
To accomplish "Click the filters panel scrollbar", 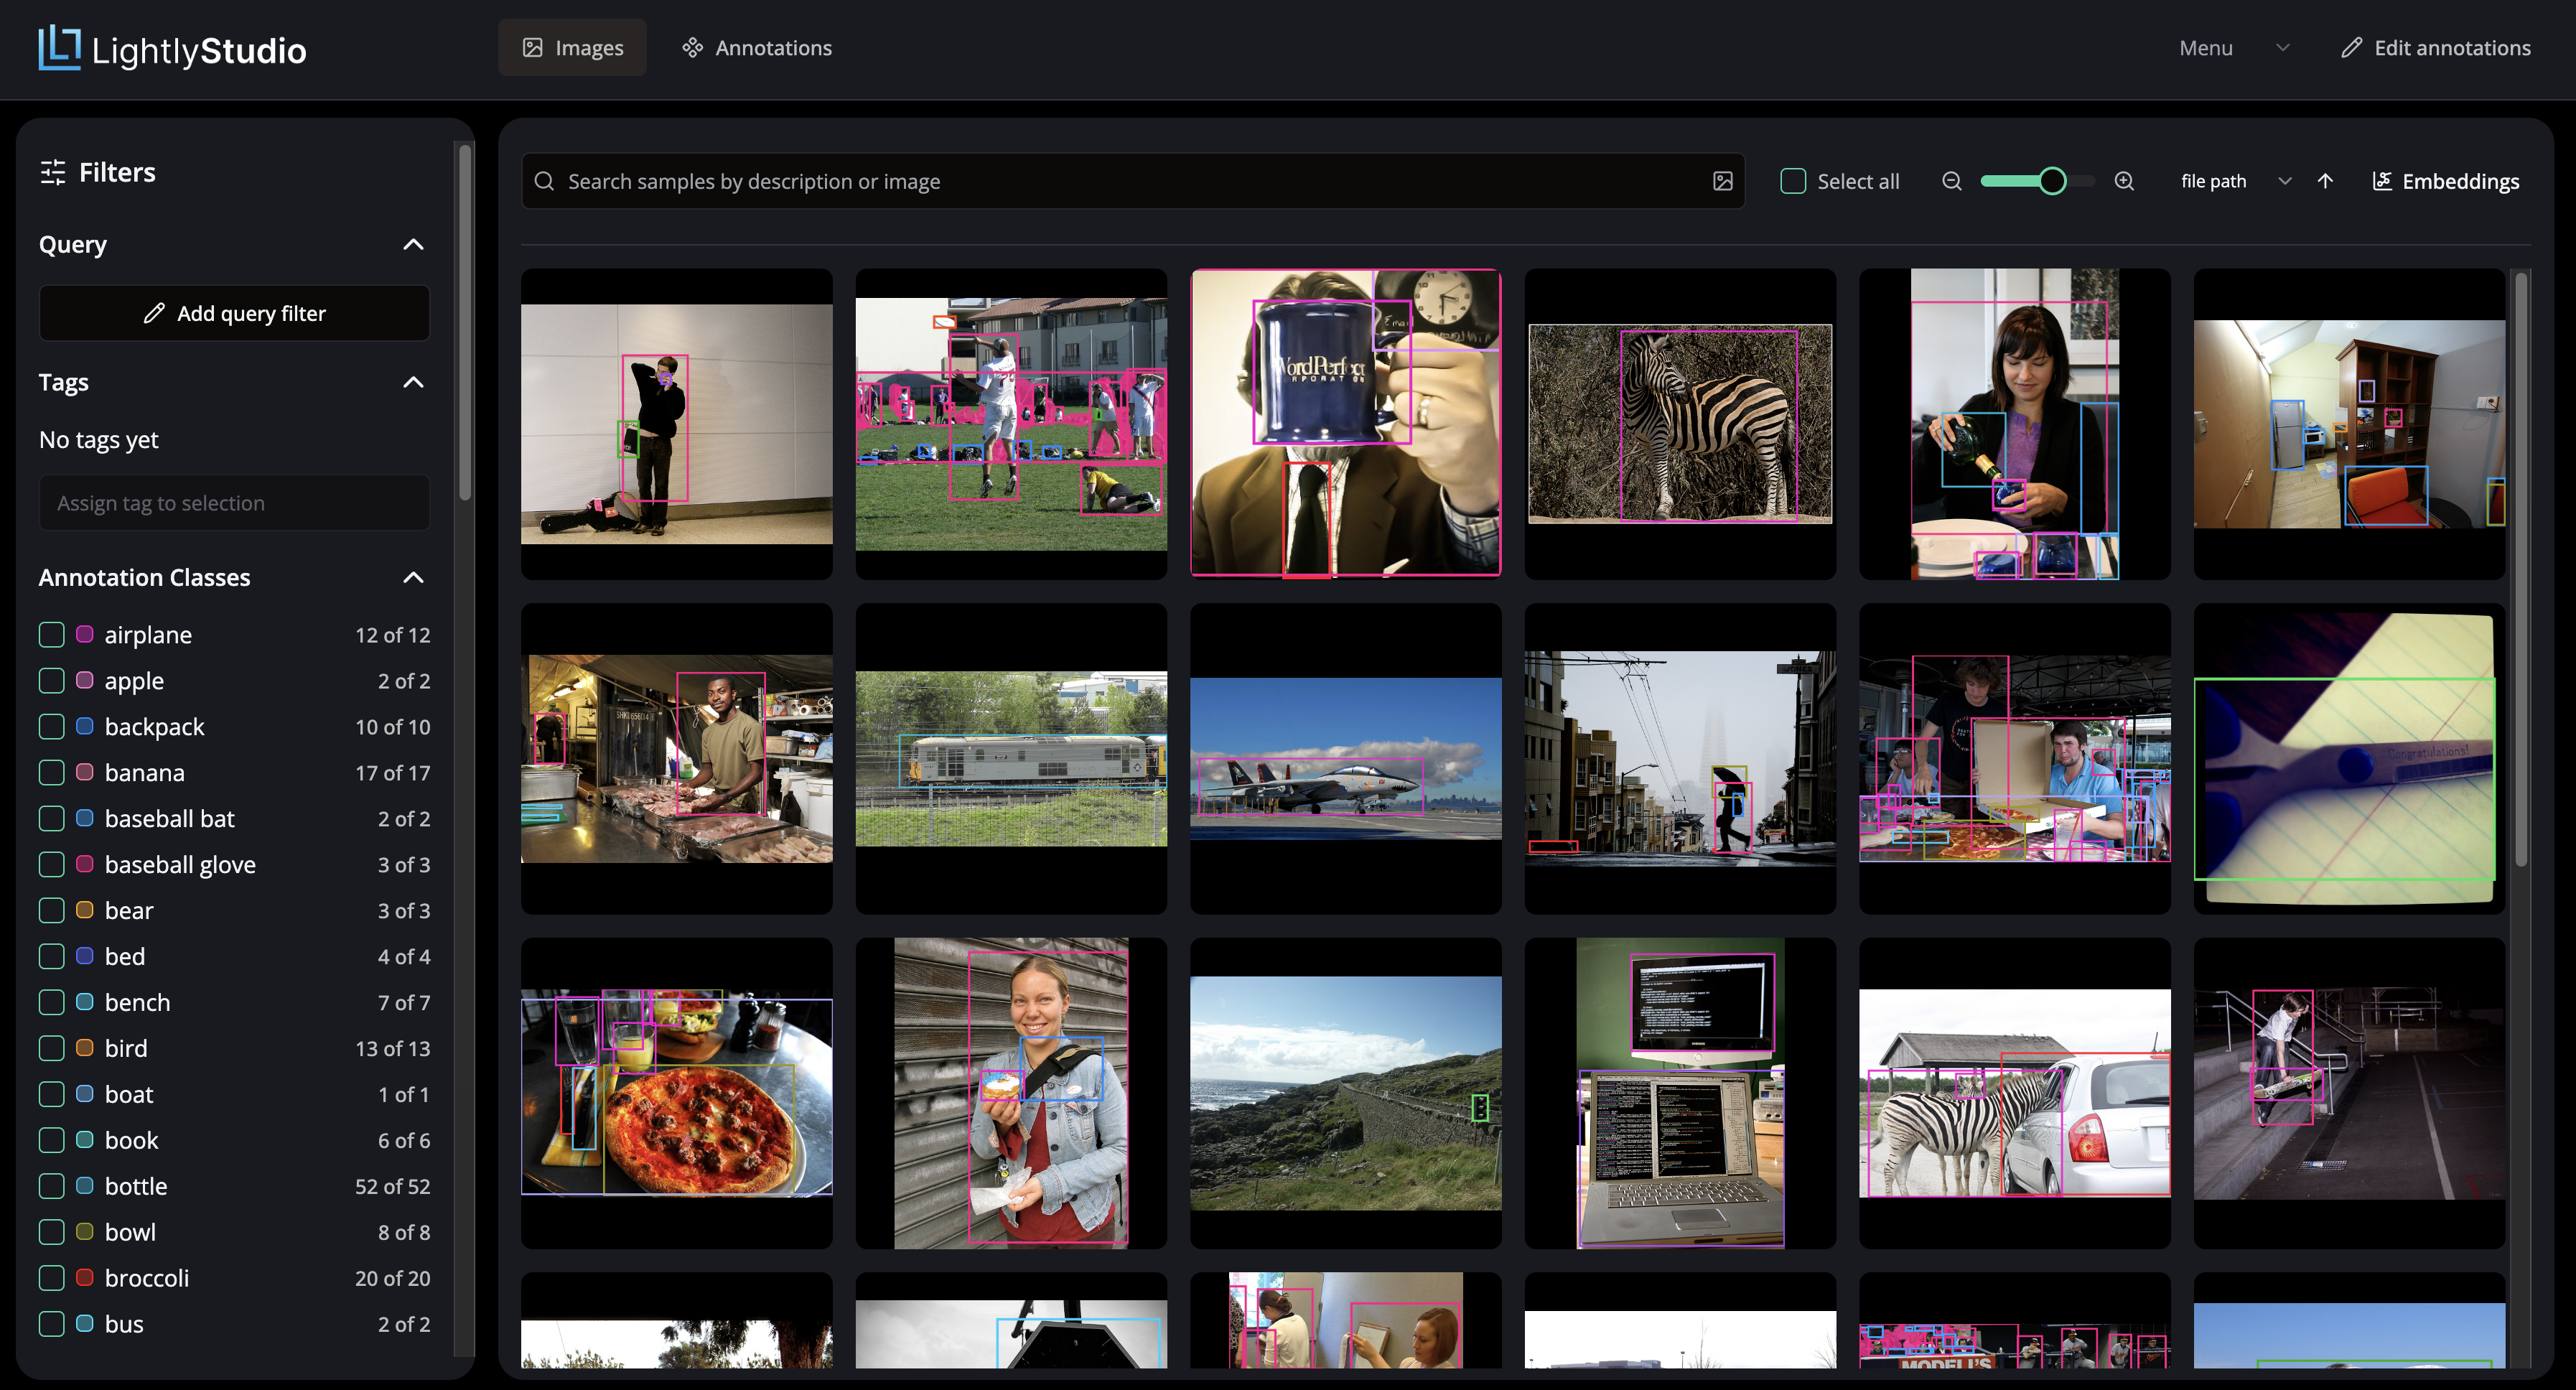I will pos(464,322).
